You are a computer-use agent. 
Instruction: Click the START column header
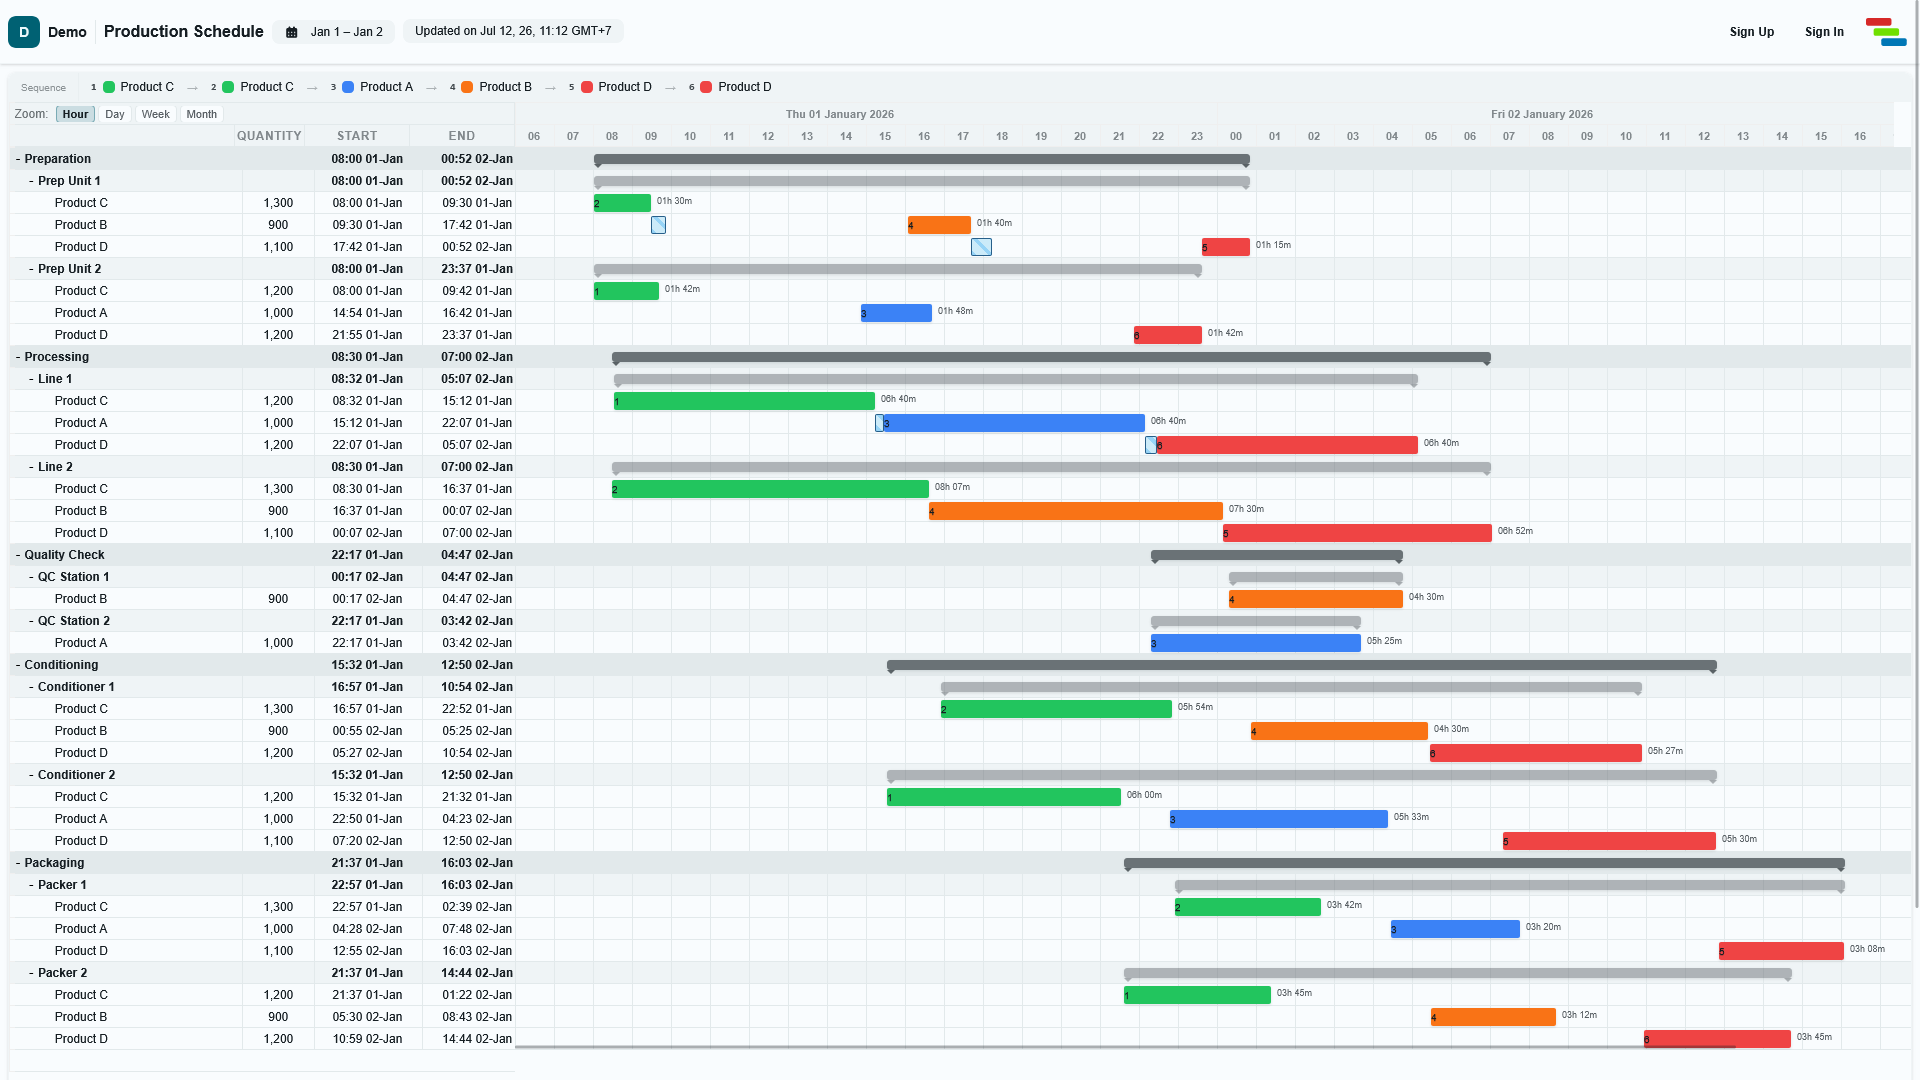357,136
